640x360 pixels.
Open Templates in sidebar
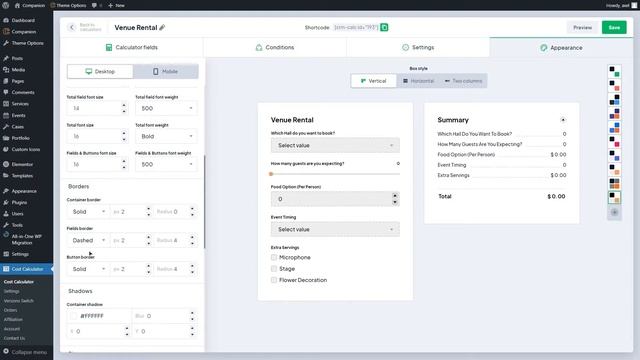pos(22,176)
